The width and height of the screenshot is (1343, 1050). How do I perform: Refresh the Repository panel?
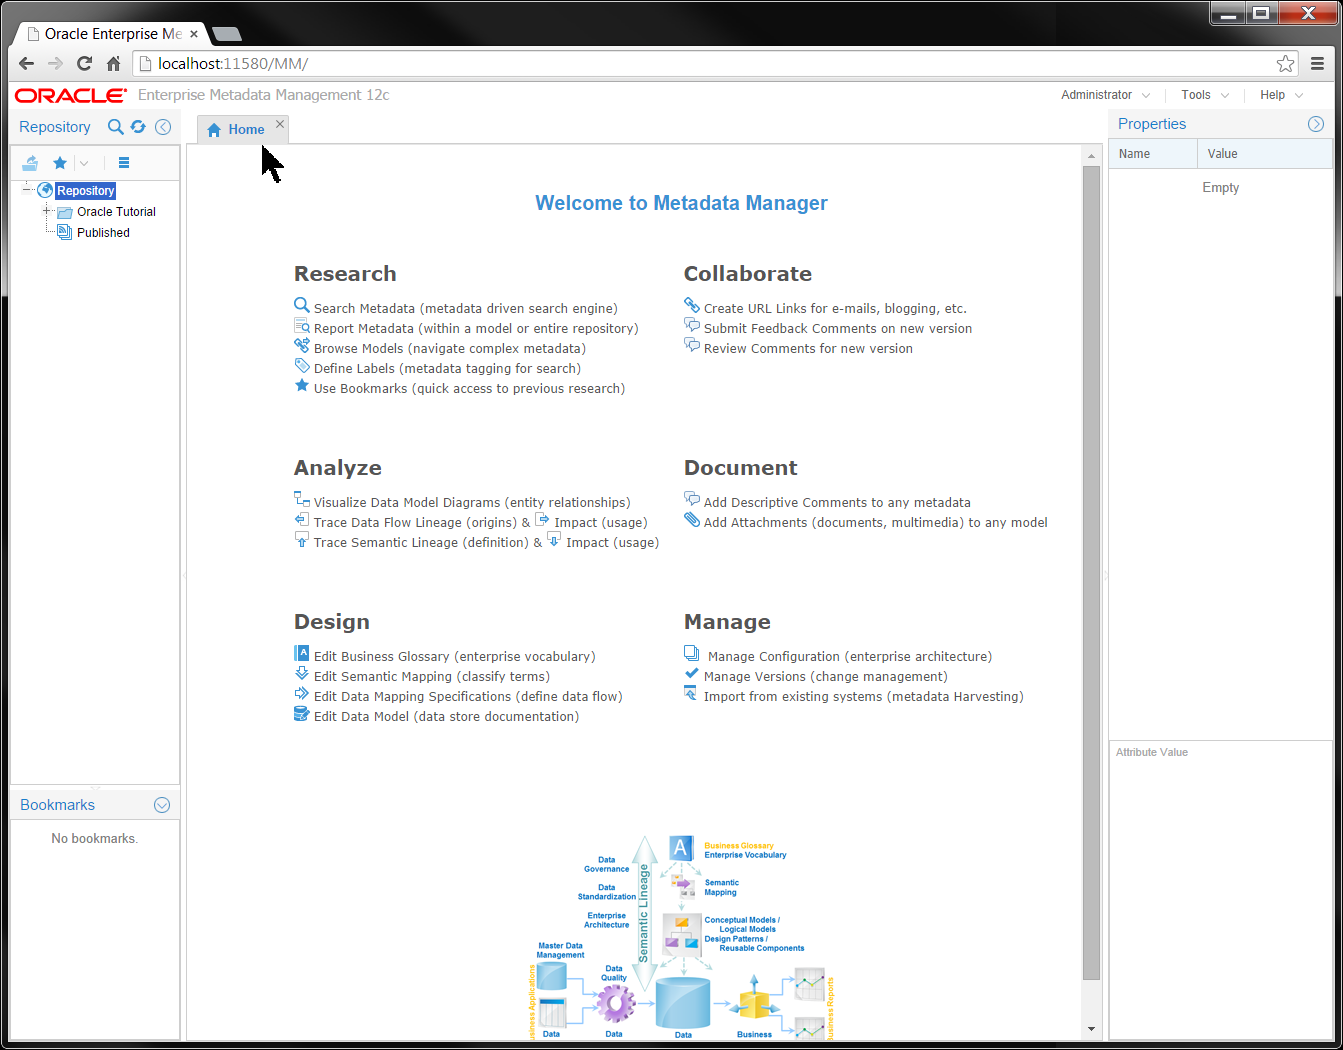coord(138,127)
